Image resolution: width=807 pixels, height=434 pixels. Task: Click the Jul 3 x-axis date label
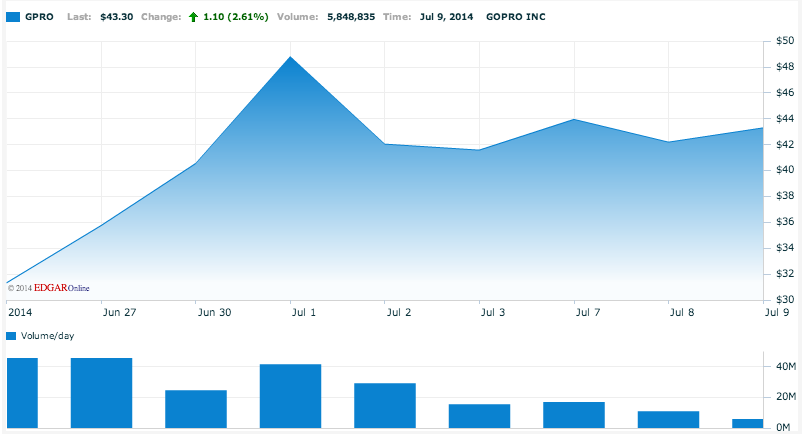pos(493,313)
